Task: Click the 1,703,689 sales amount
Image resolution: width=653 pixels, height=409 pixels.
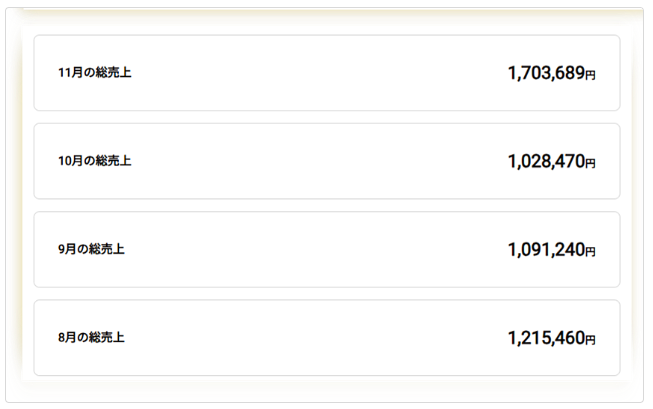Action: (x=545, y=73)
